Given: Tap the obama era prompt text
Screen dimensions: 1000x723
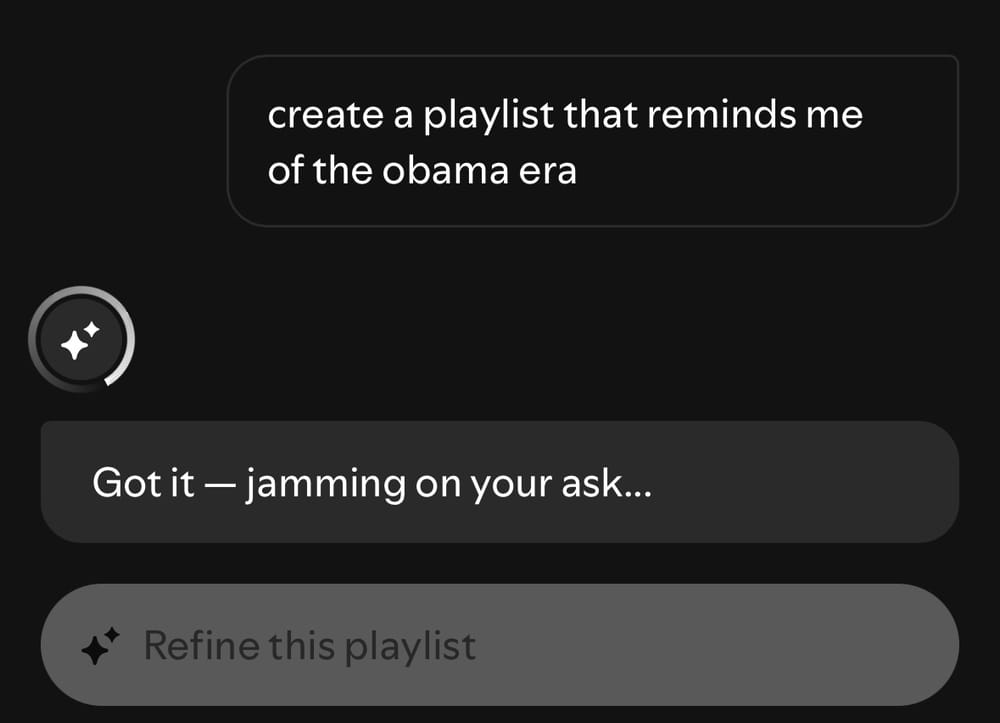Looking at the screenshot, I should click(420, 169).
